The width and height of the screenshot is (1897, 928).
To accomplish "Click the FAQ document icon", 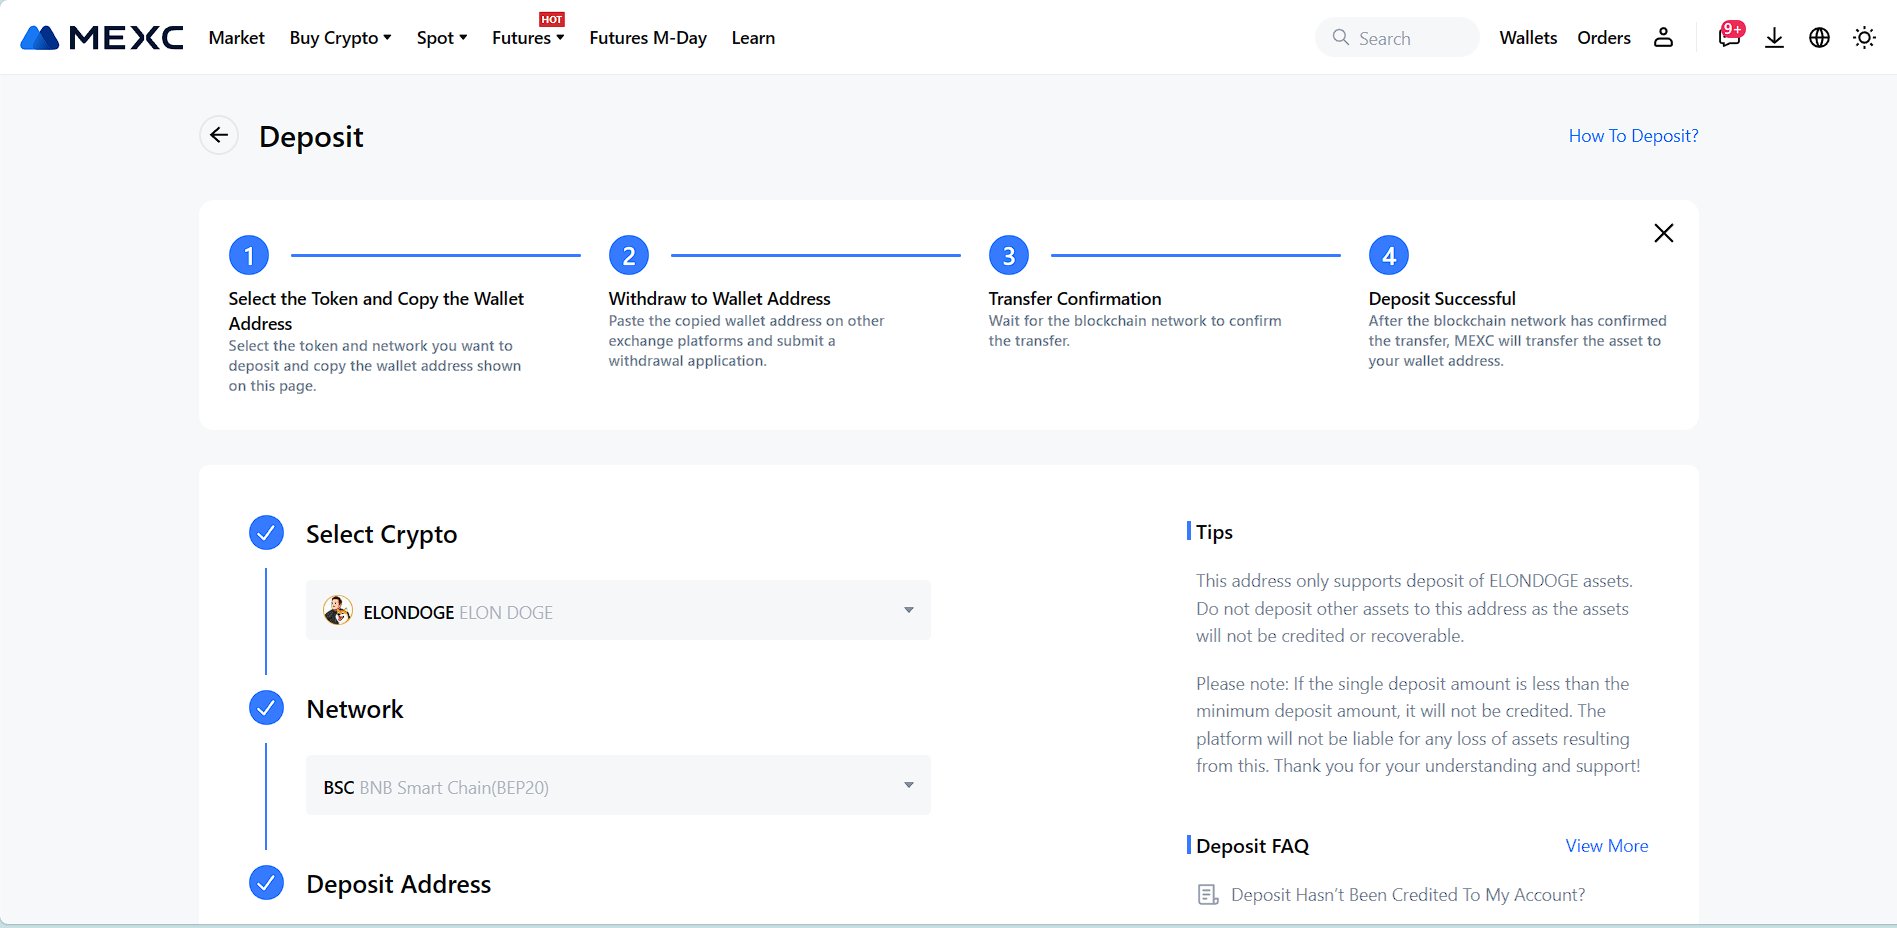I will 1208,895.
